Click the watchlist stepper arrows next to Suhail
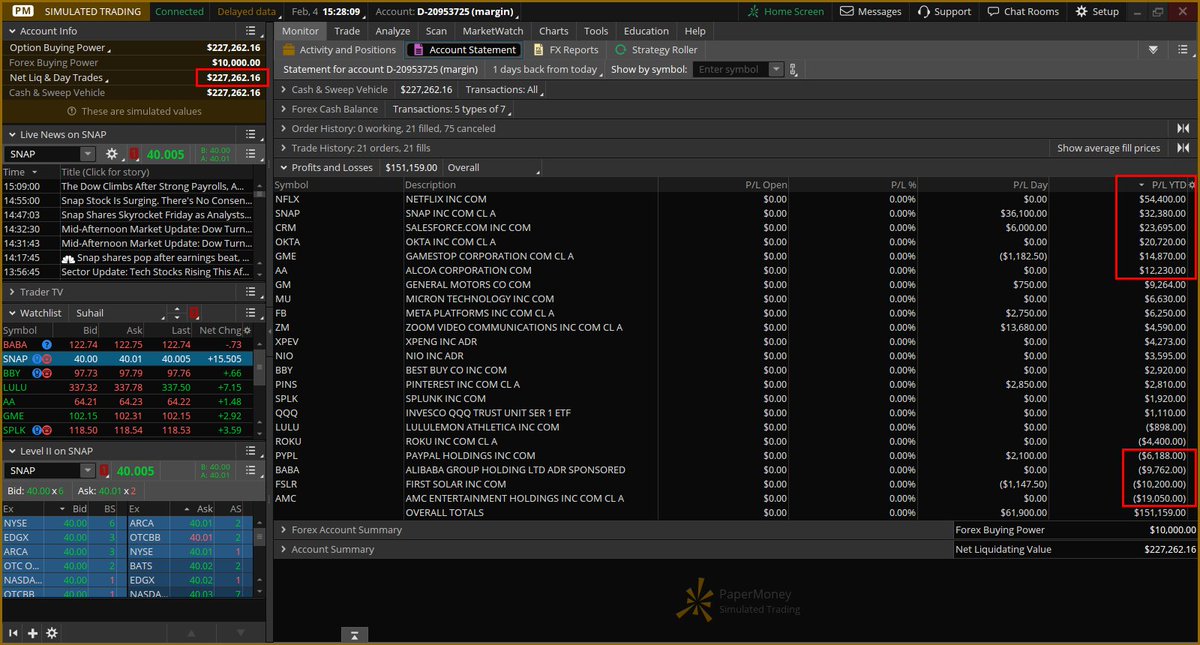This screenshot has width=1200, height=645. [x=177, y=313]
